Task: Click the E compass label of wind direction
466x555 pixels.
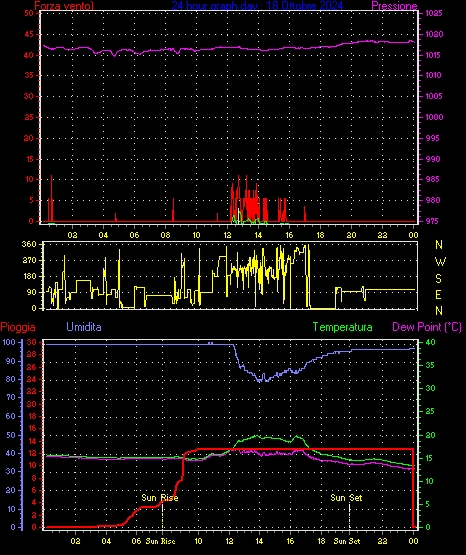Action: pyautogui.click(x=438, y=294)
